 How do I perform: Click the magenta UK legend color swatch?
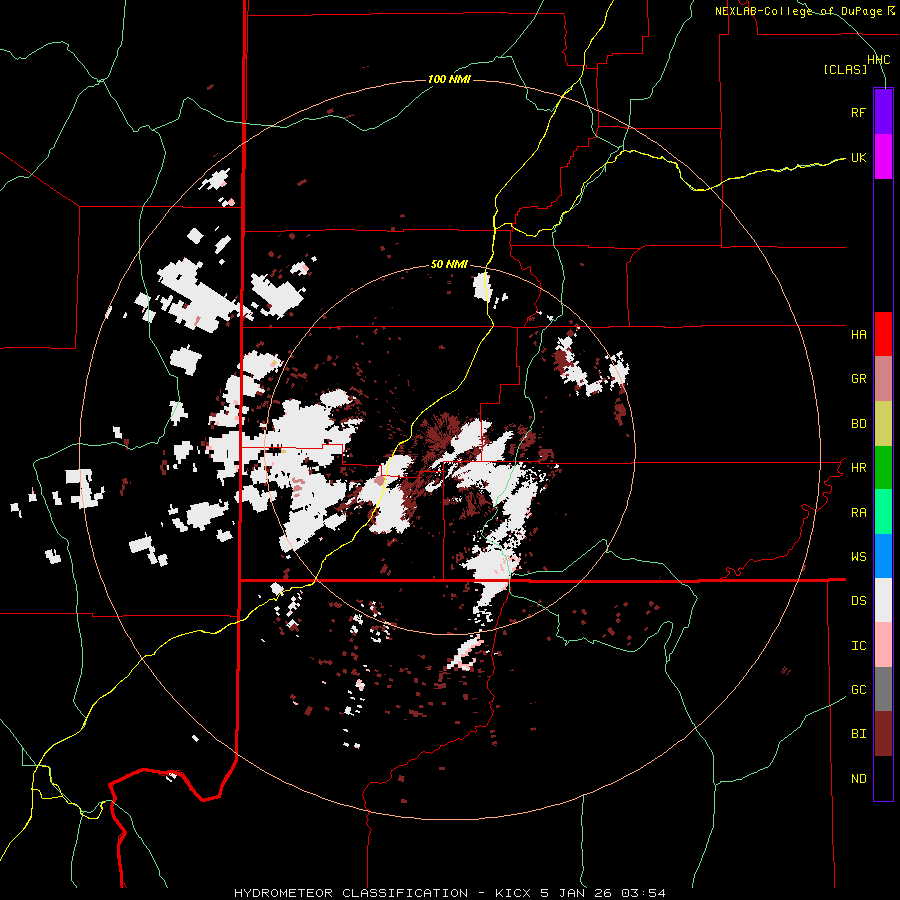(883, 157)
